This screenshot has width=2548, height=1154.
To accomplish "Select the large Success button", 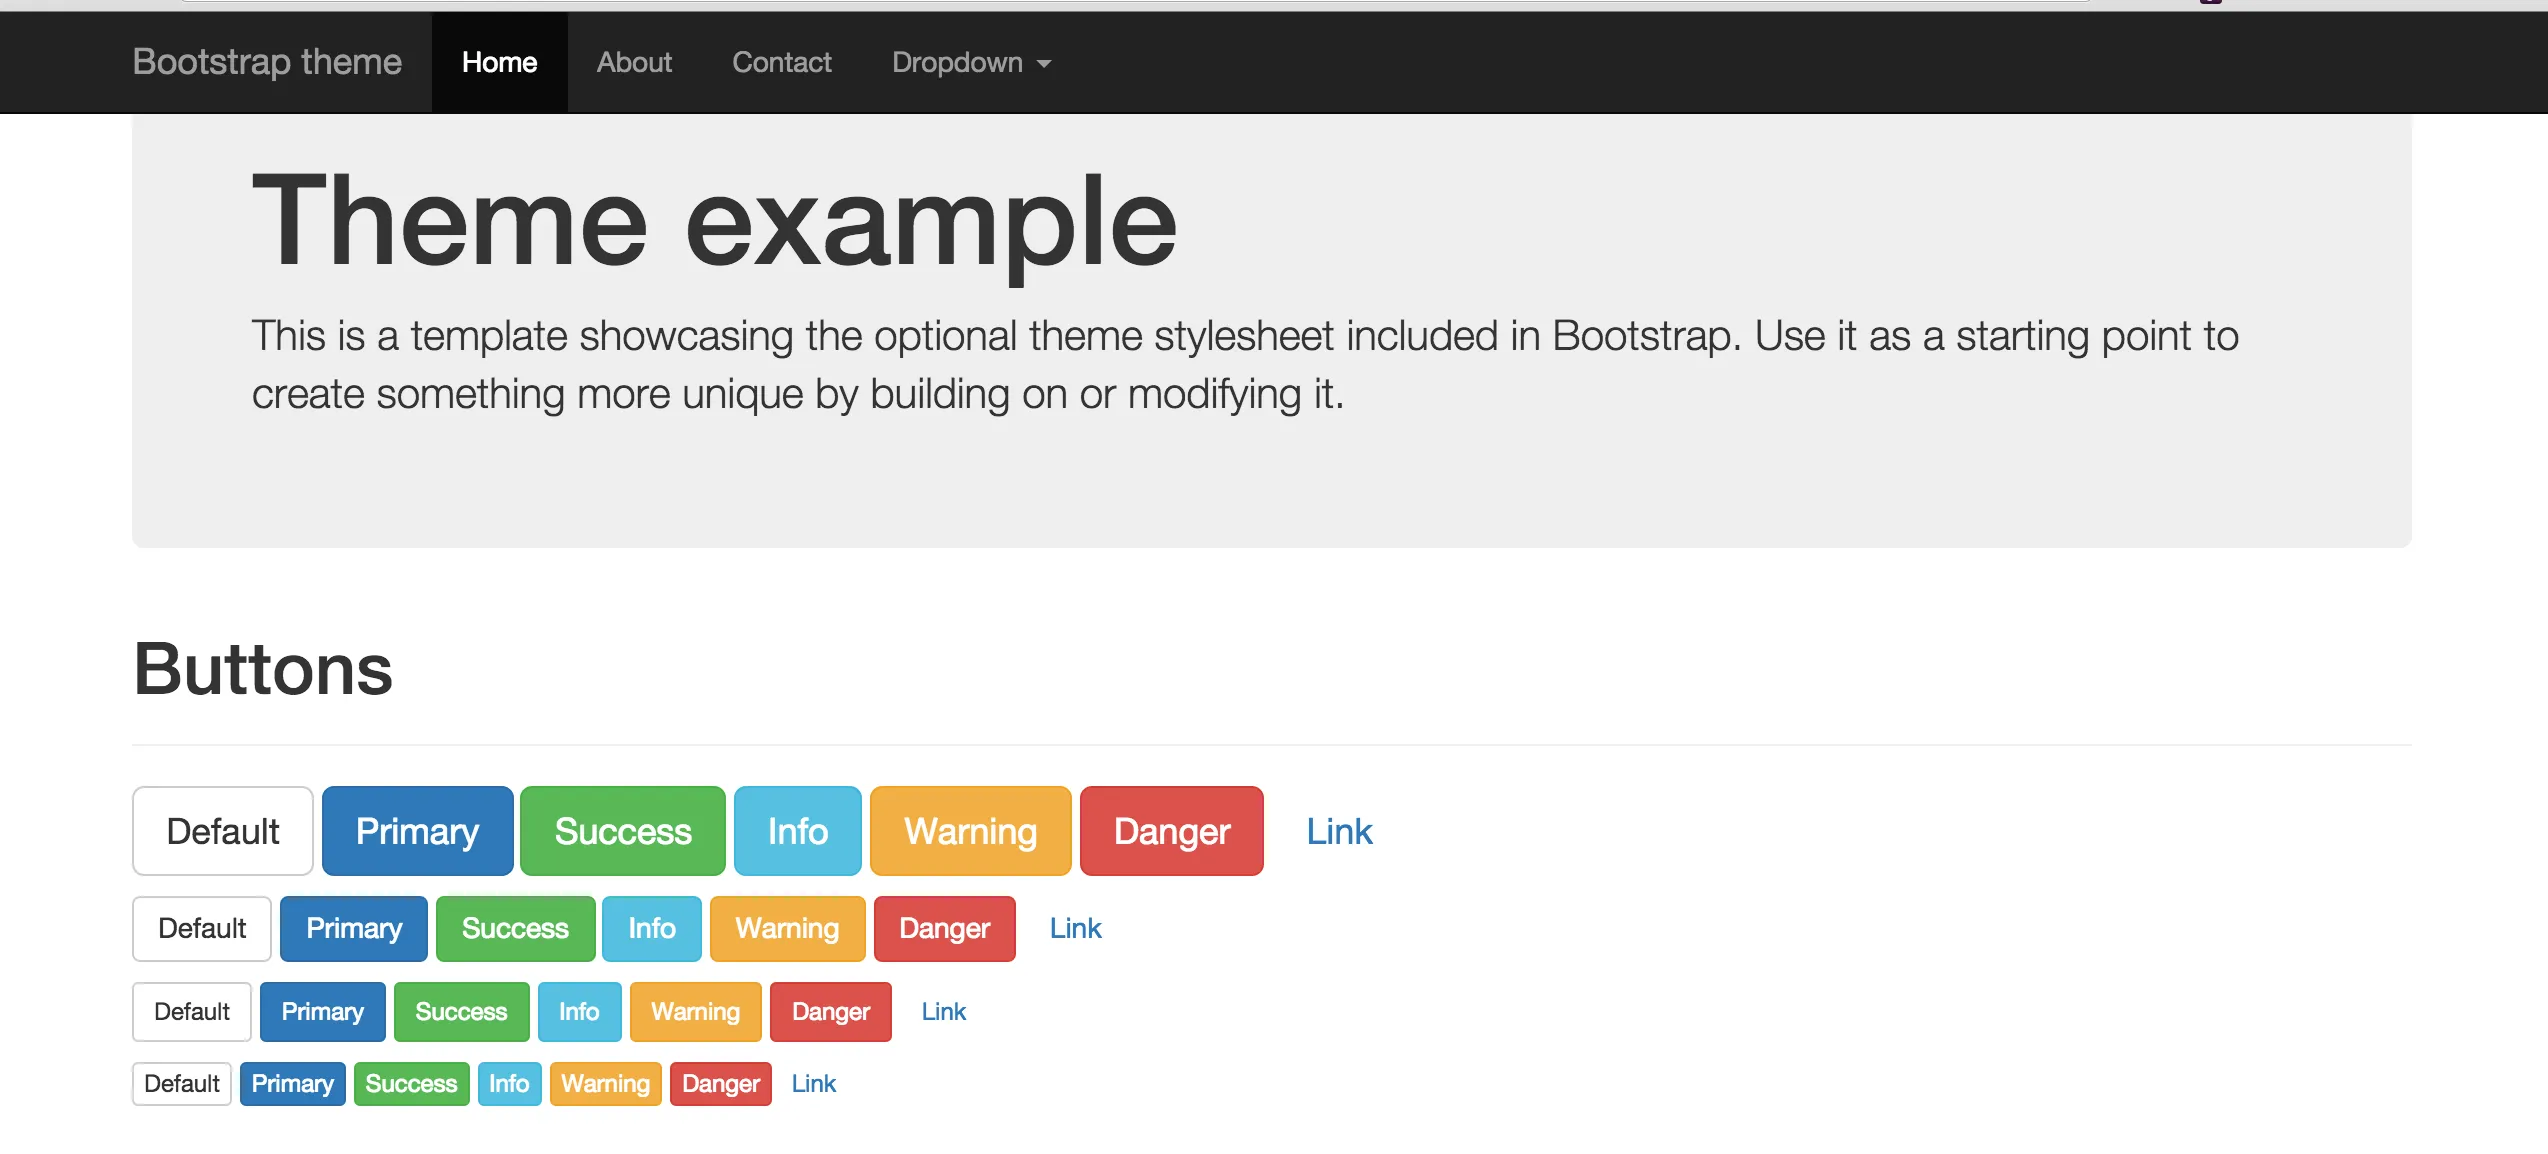I will point(623,831).
